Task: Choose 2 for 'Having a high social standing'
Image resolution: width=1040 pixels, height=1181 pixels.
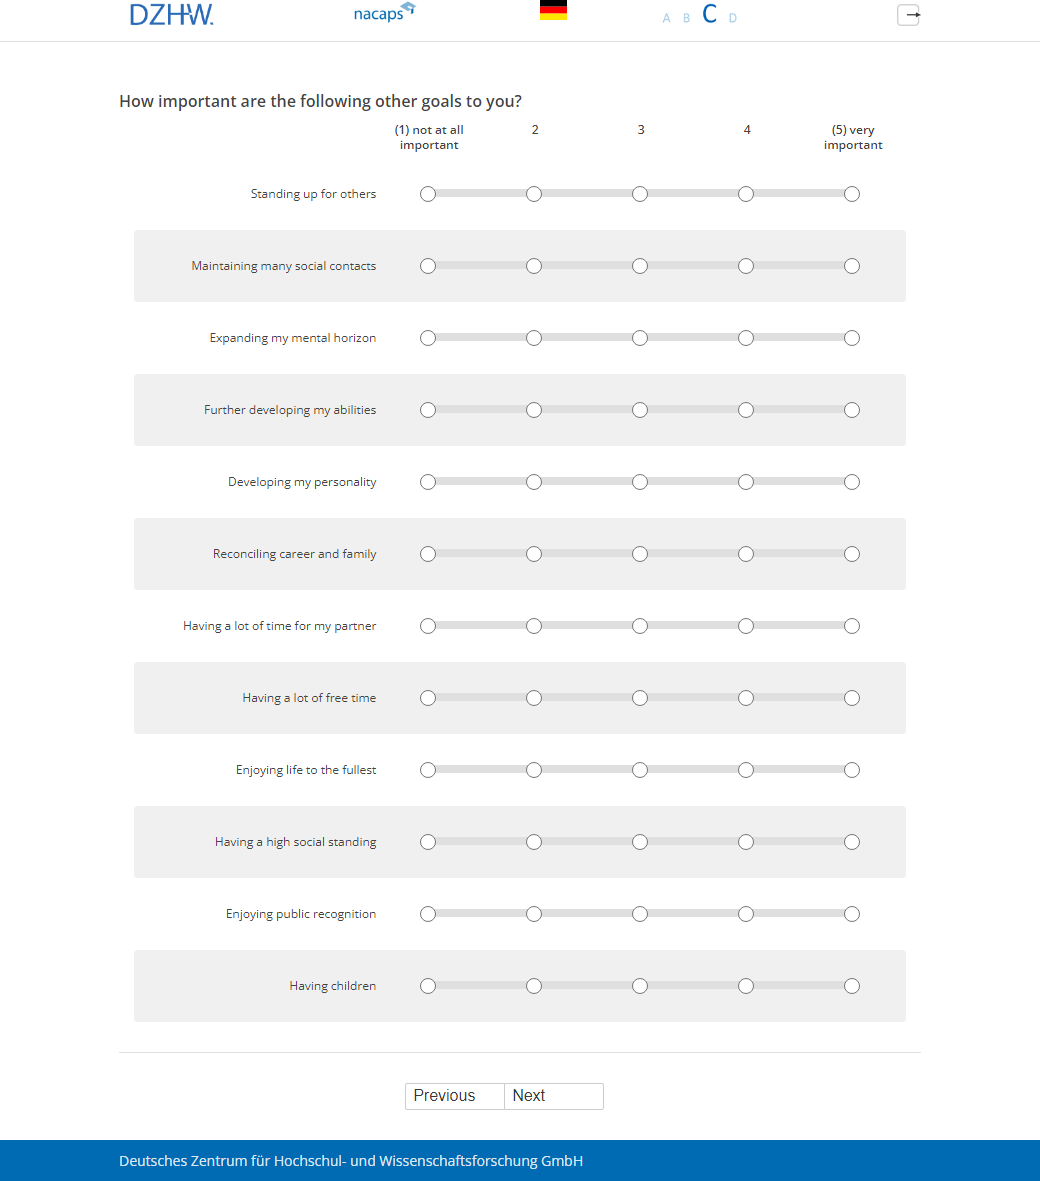Action: (534, 842)
